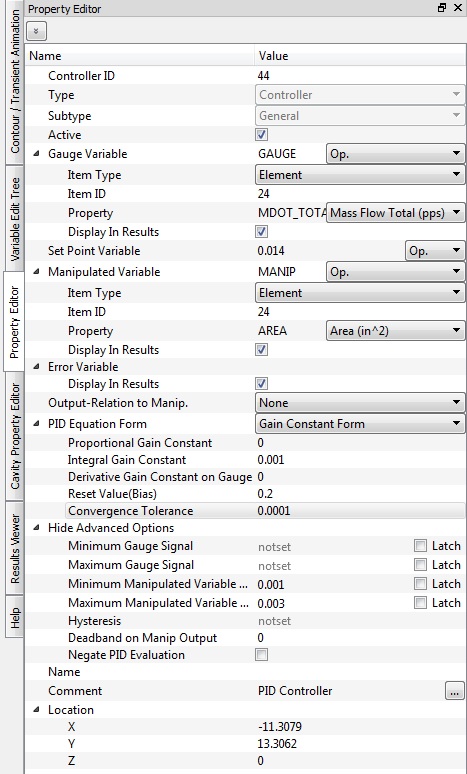Switch to Cavity Property Editor tab
Viewport: 467px width, 774px height.
pos(14,436)
